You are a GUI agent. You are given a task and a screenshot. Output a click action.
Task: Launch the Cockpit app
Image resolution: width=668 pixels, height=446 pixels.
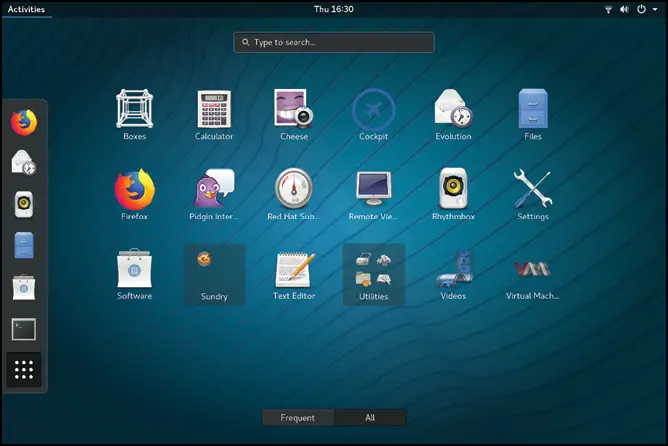click(373, 110)
